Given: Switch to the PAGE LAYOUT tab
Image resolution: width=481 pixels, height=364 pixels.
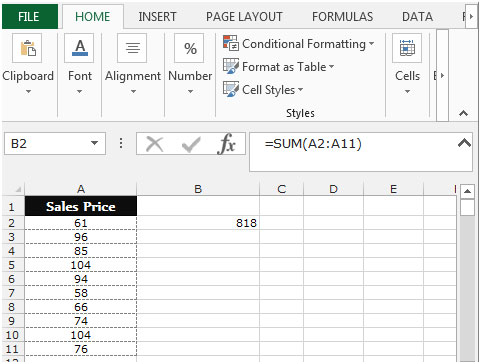Looking at the screenshot, I should [x=244, y=16].
